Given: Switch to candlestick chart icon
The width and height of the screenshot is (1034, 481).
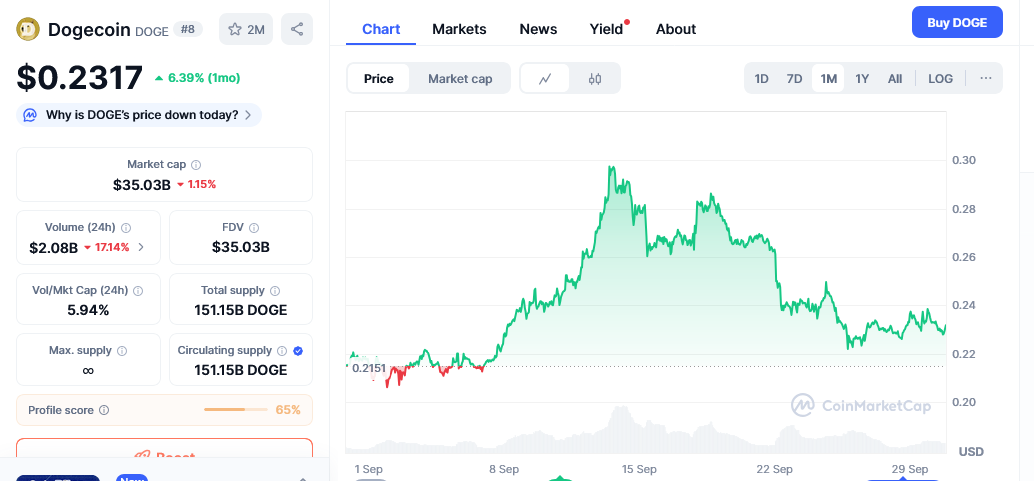Looking at the screenshot, I should [595, 79].
